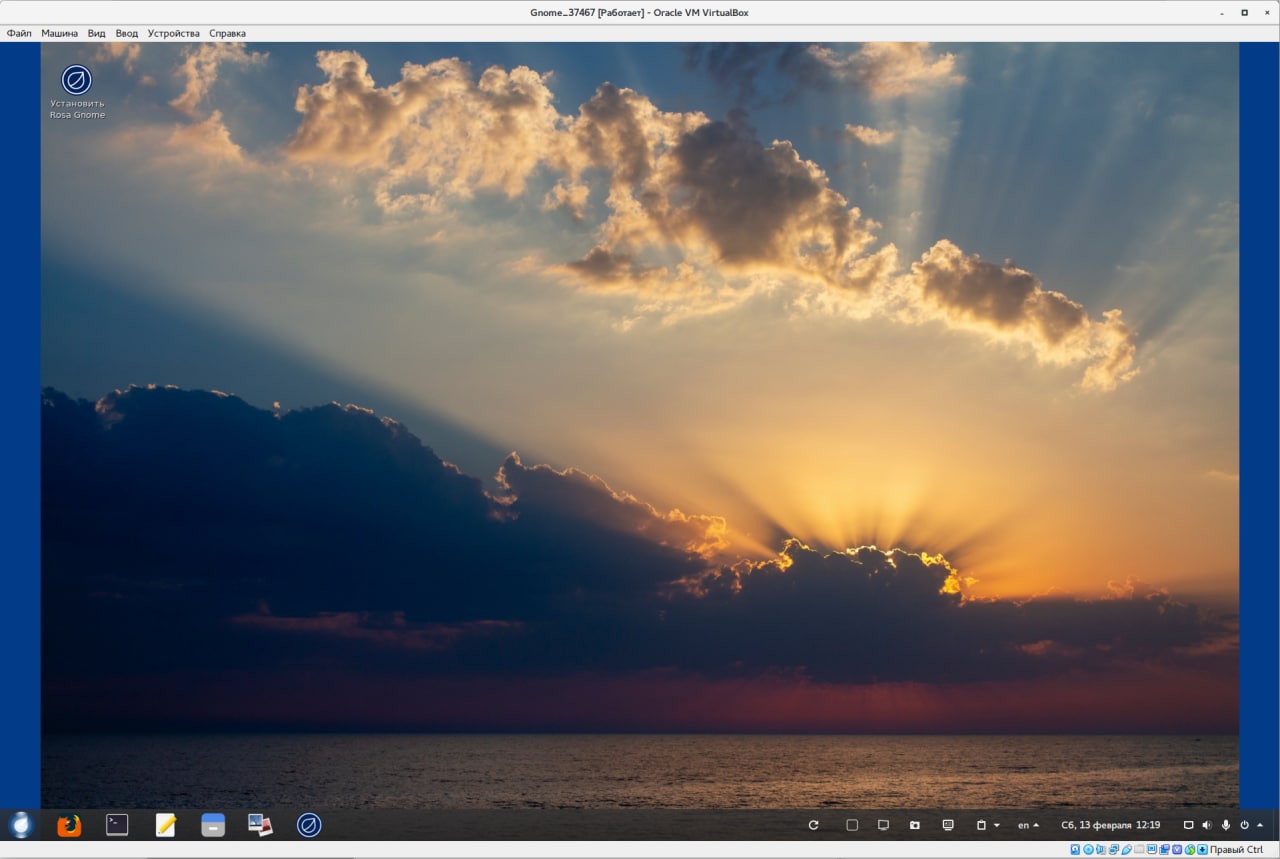The height and width of the screenshot is (859, 1280).
Task: Open calendar via 'Сб, 13 февраля 12:19'
Action: point(1110,825)
